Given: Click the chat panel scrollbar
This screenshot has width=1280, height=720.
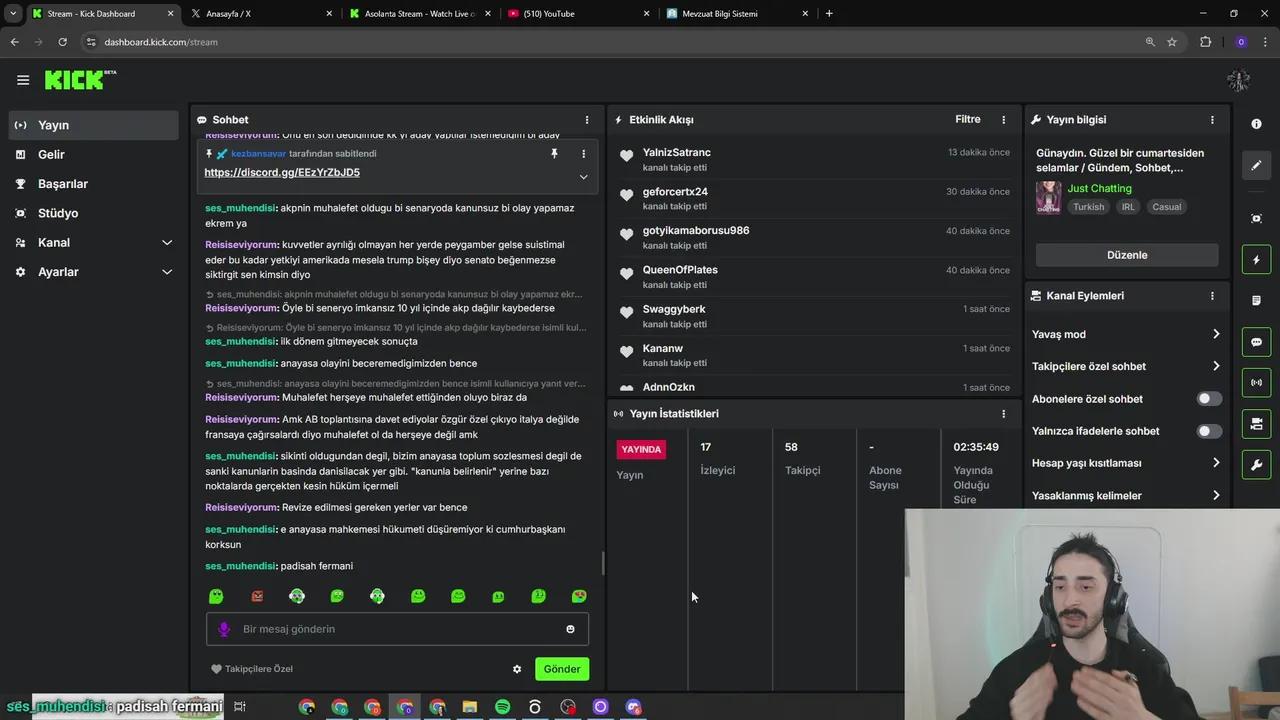Looking at the screenshot, I should point(602,563).
